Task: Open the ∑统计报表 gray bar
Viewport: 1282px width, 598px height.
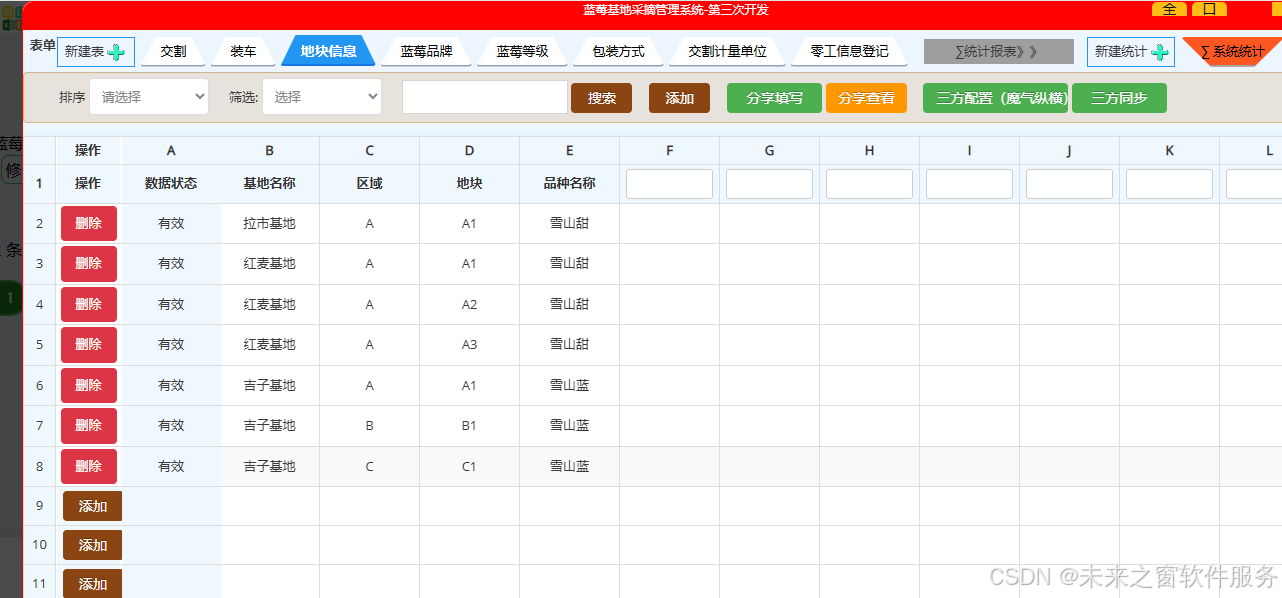Action: click(998, 52)
